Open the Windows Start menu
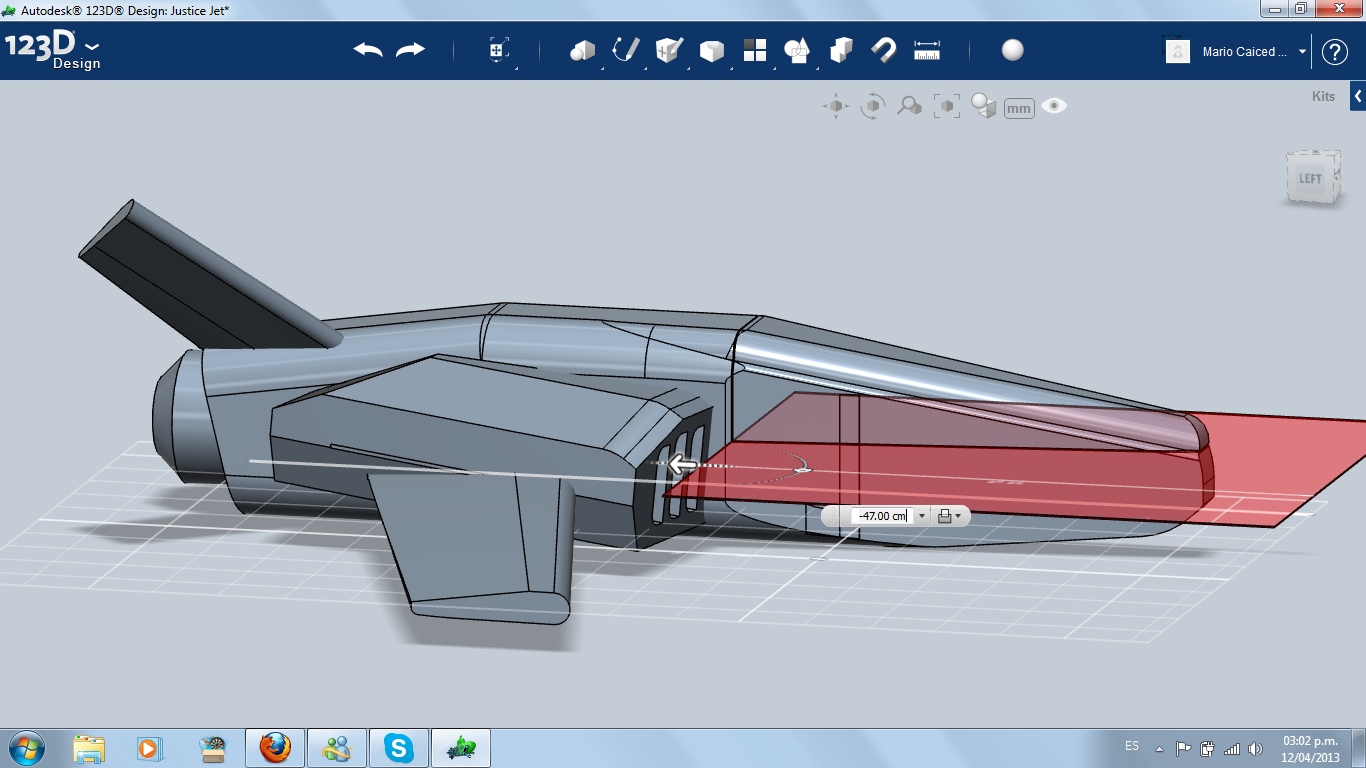The image size is (1366, 768). coord(25,747)
